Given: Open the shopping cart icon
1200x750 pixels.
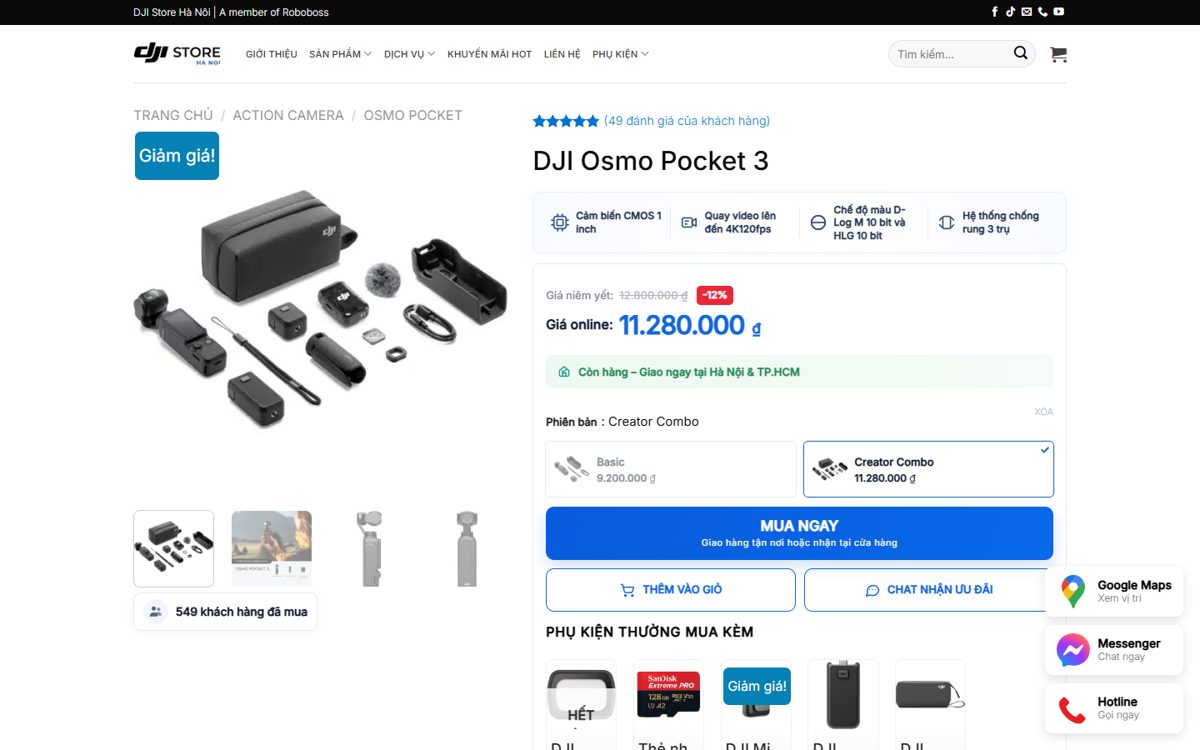Looking at the screenshot, I should pyautogui.click(x=1058, y=54).
